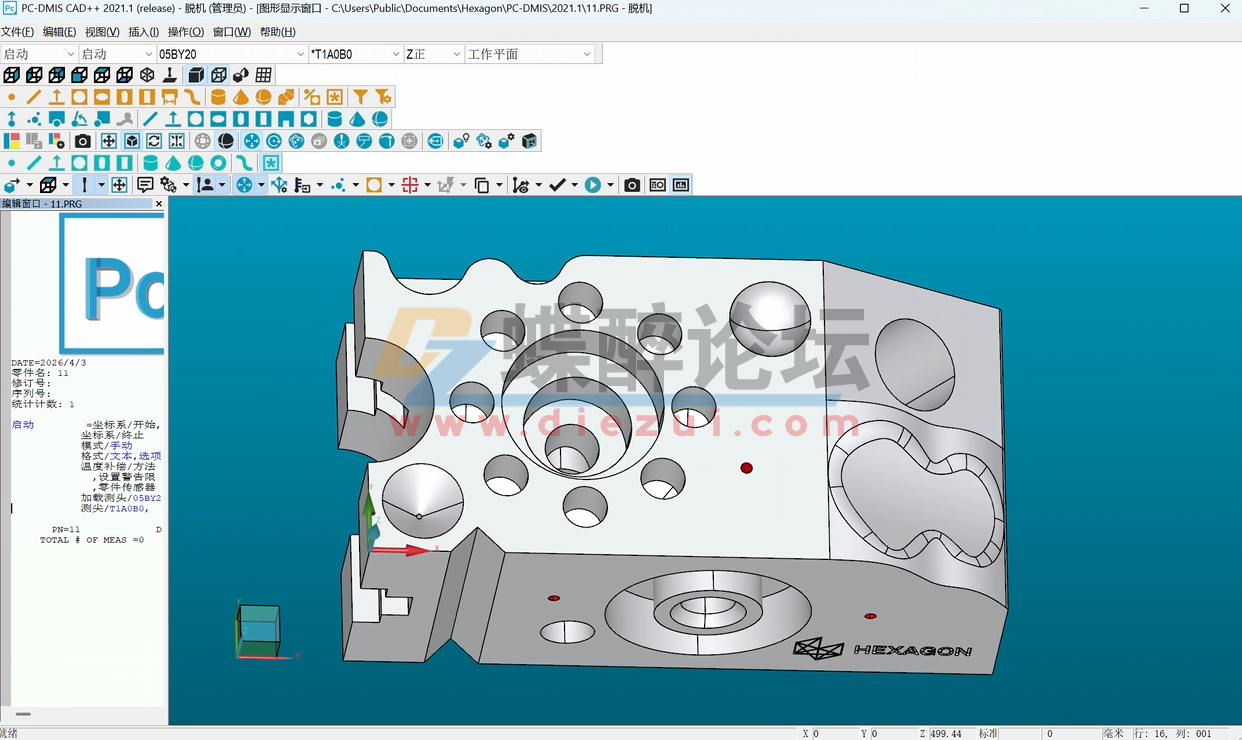Click the blue 启动 alignment text in edit window
The image size is (1242, 740).
pos(22,424)
